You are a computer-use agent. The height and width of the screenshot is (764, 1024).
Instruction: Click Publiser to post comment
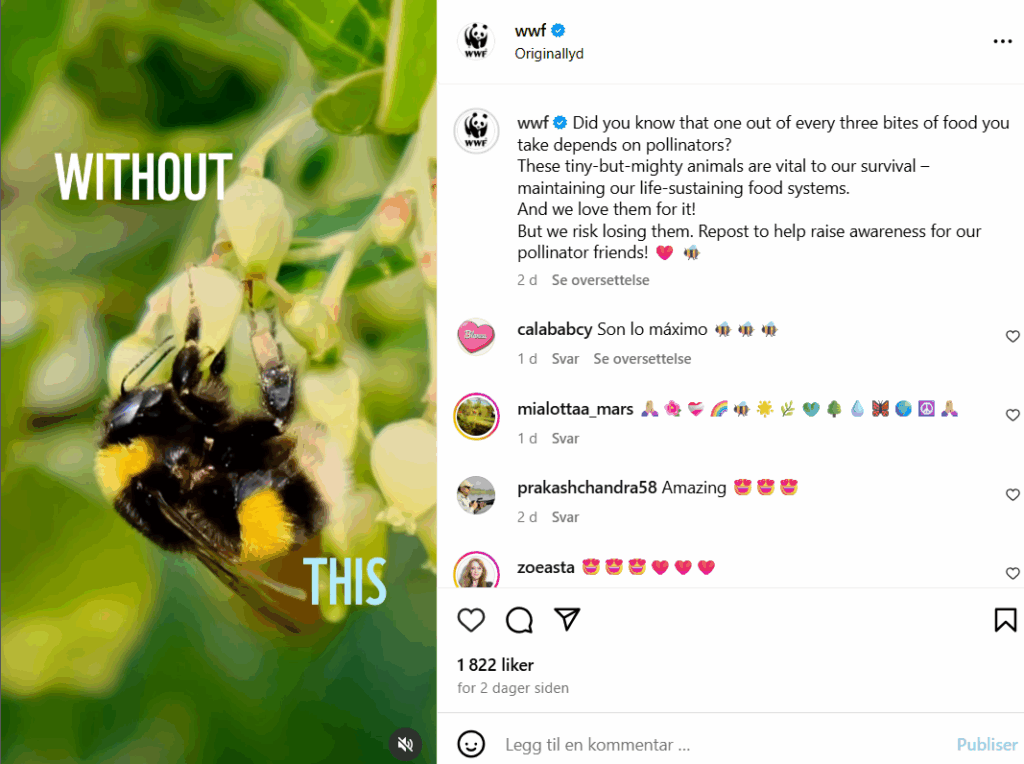(986, 744)
